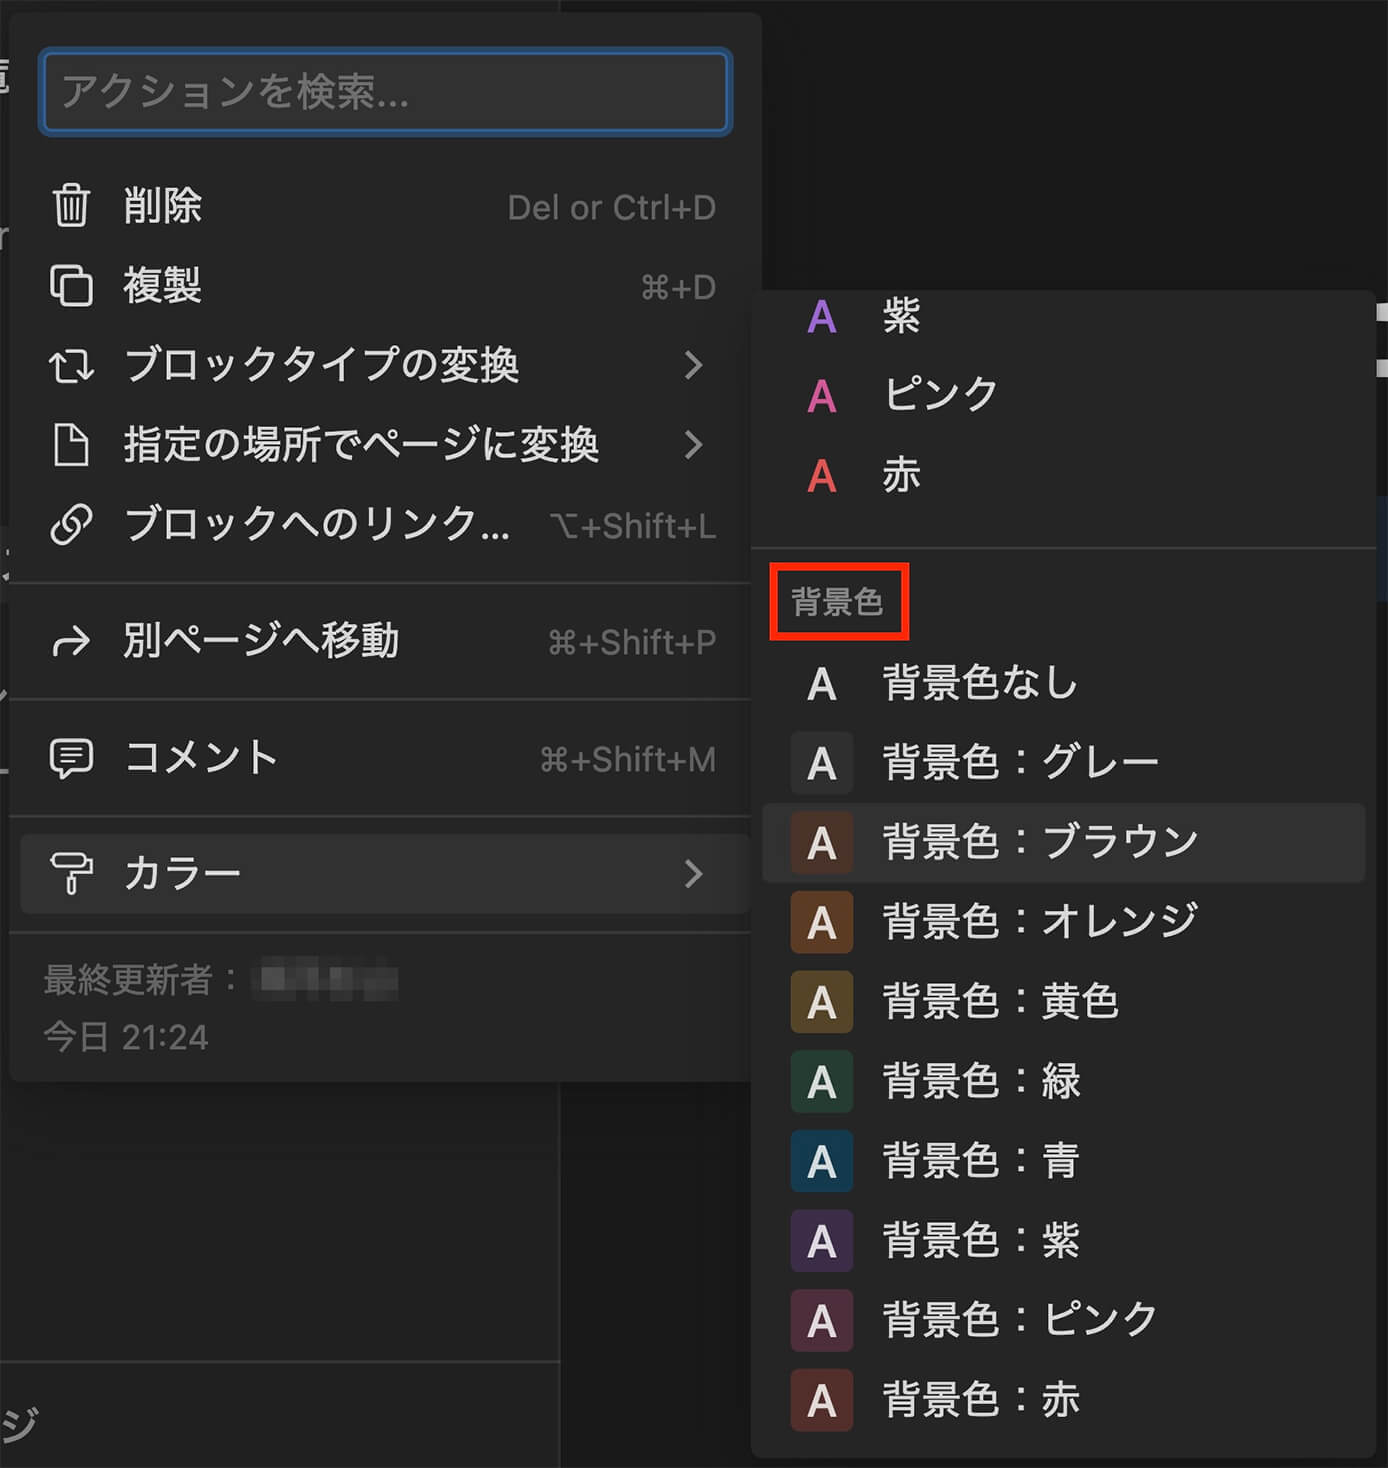Pick the red text color A swatch
Viewport: 1388px width, 1468px height.
click(x=822, y=476)
